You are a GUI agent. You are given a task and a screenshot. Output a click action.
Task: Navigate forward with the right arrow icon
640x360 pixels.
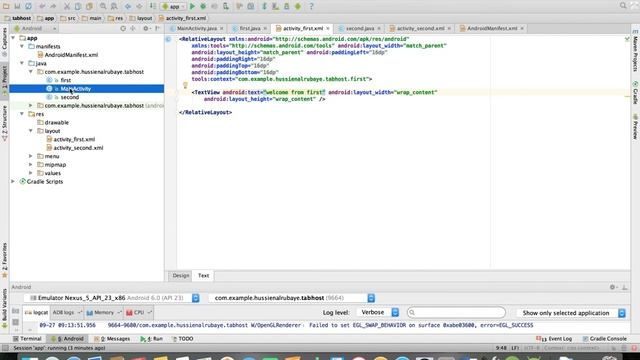[x=139, y=6]
